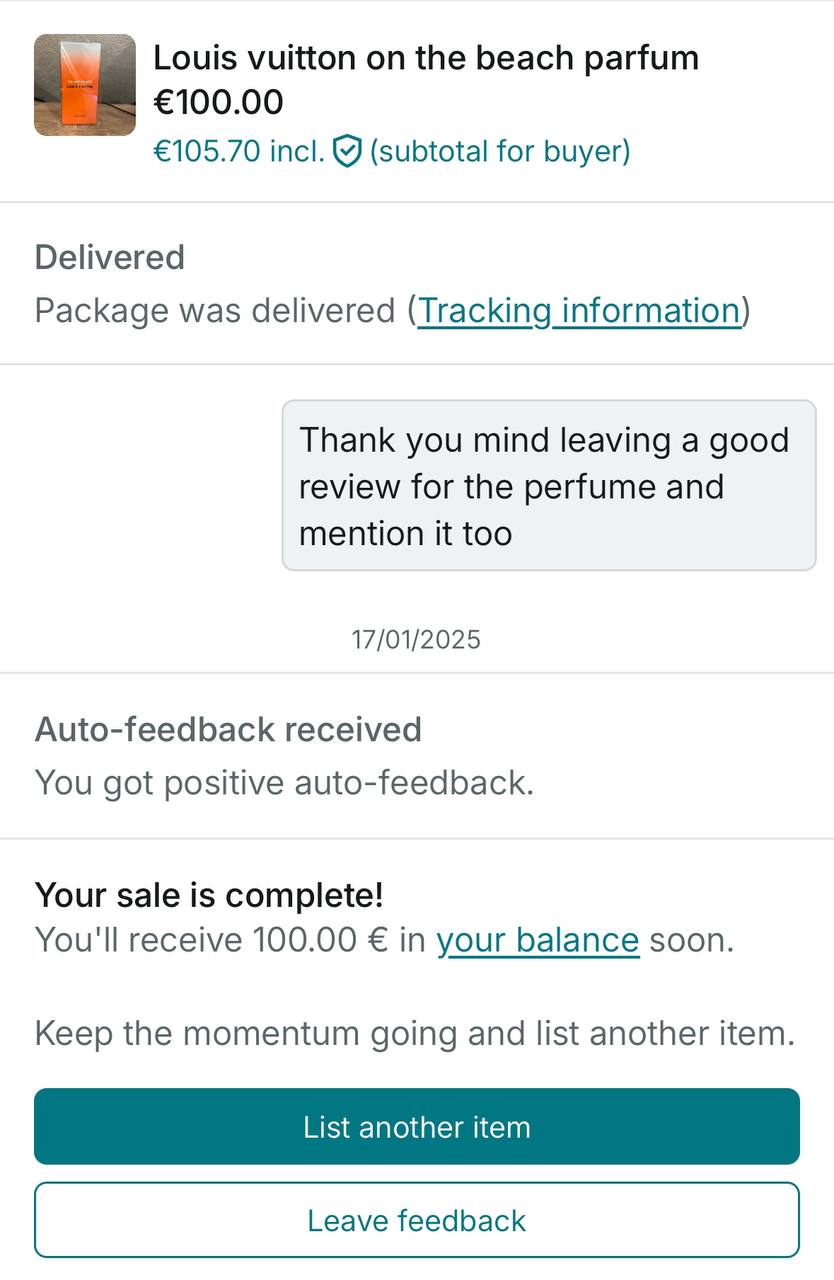Open the Tracking information link
The height and width of the screenshot is (1280, 834).
point(578,311)
